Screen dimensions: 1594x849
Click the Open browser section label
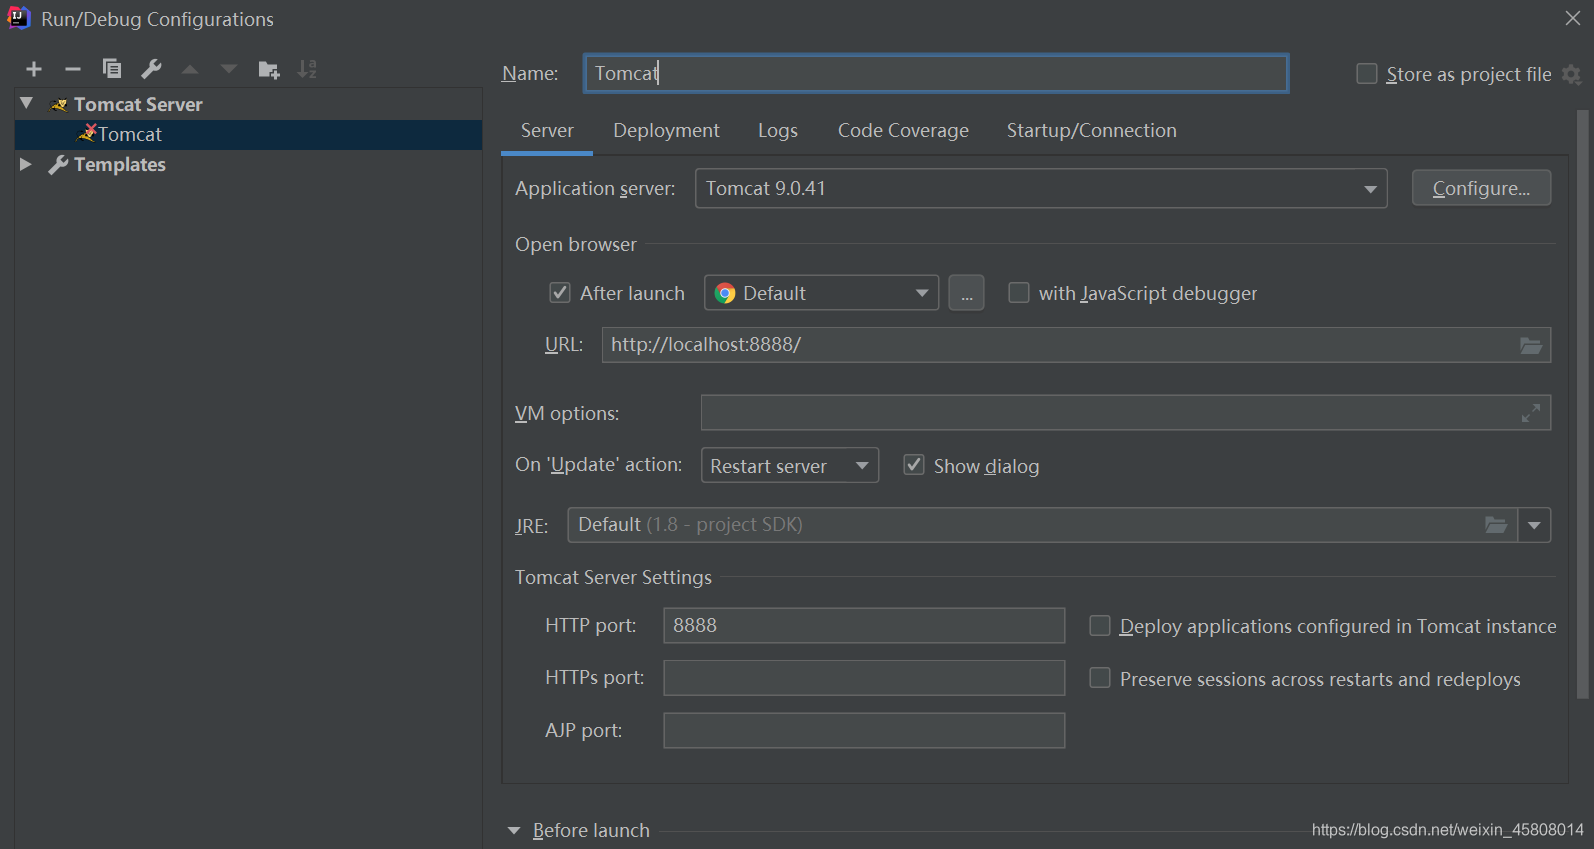(575, 244)
